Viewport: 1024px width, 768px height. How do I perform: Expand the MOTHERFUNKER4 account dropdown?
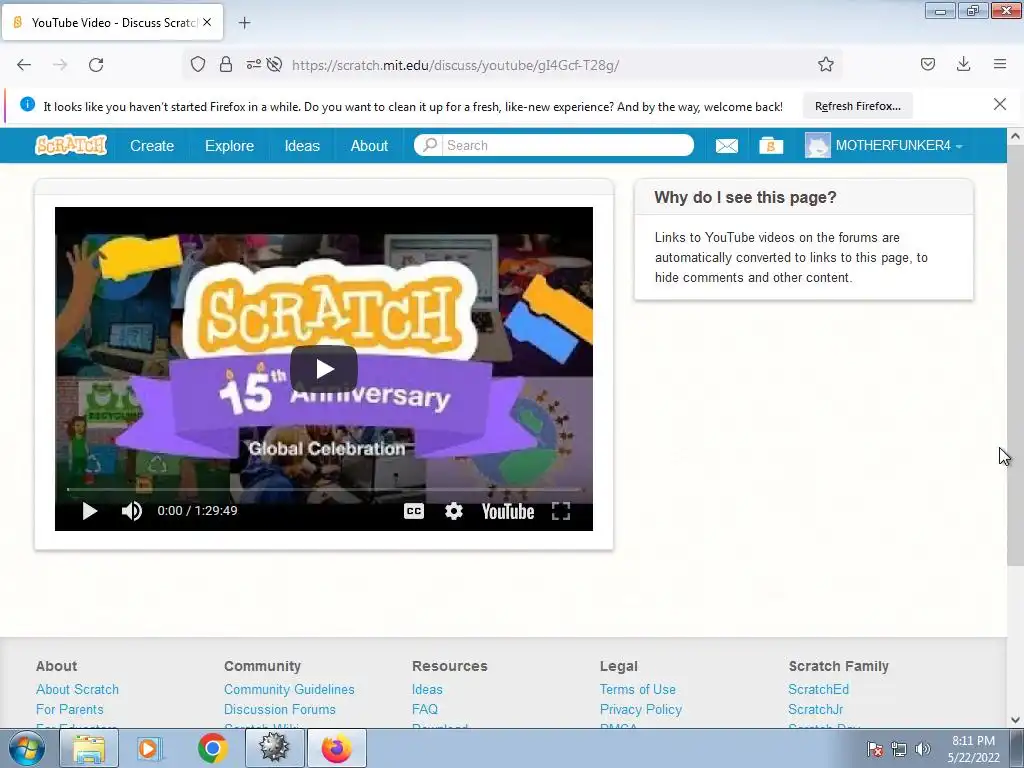pyautogui.click(x=959, y=146)
